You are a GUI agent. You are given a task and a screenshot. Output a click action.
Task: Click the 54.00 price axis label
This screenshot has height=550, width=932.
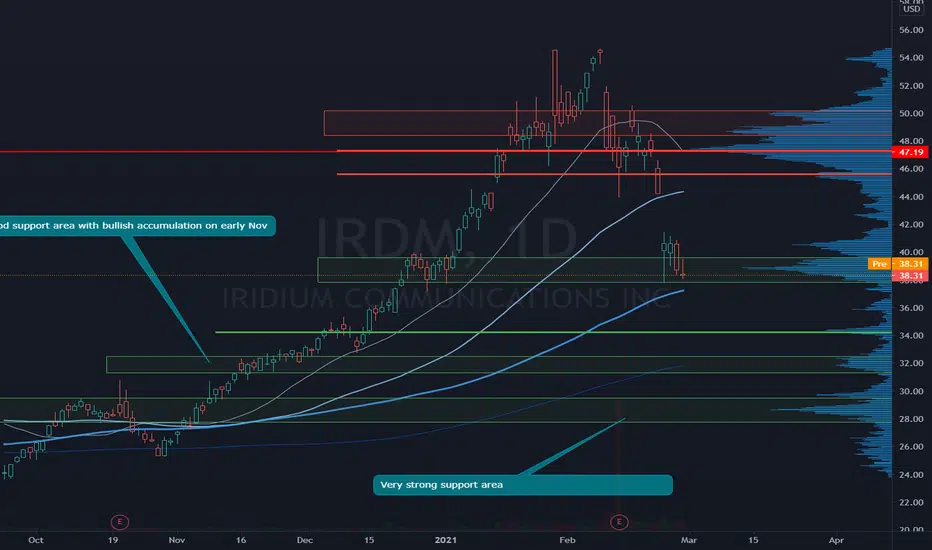click(x=911, y=58)
